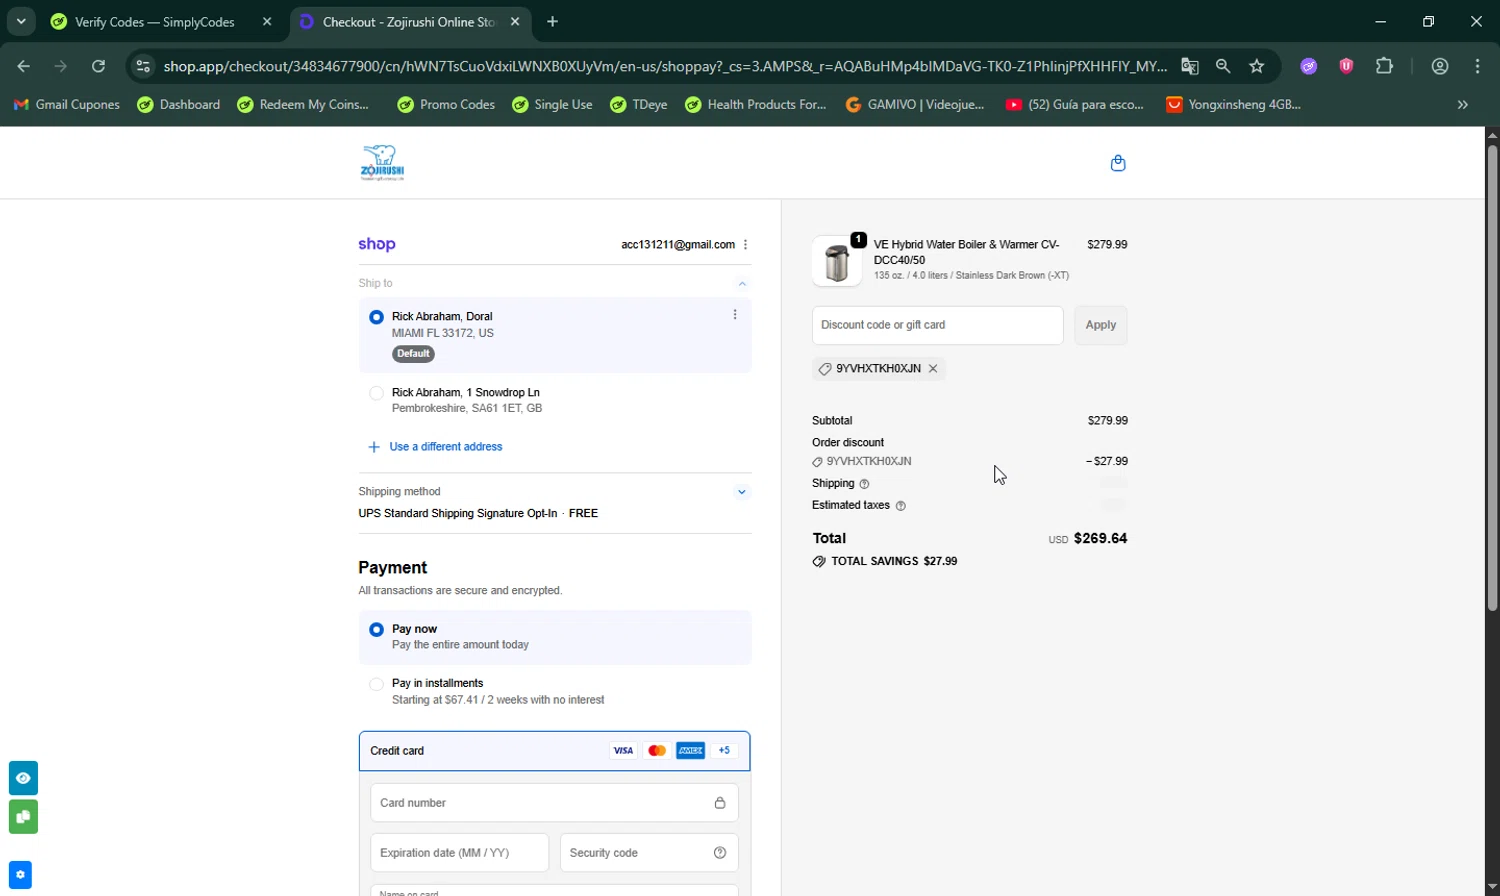Click the blue gear floating sidebar icon

20,875
